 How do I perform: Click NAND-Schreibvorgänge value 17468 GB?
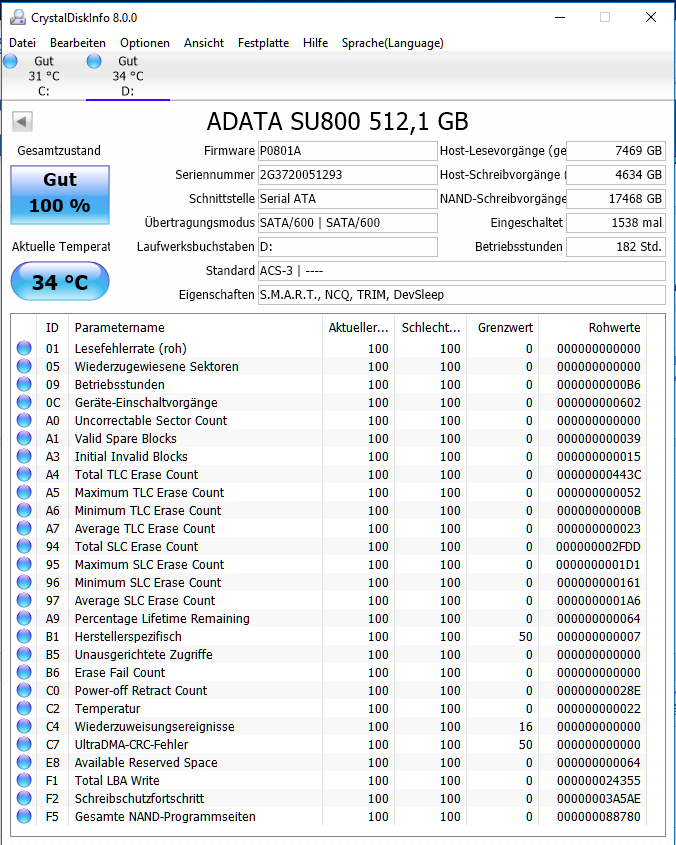pyautogui.click(x=616, y=199)
